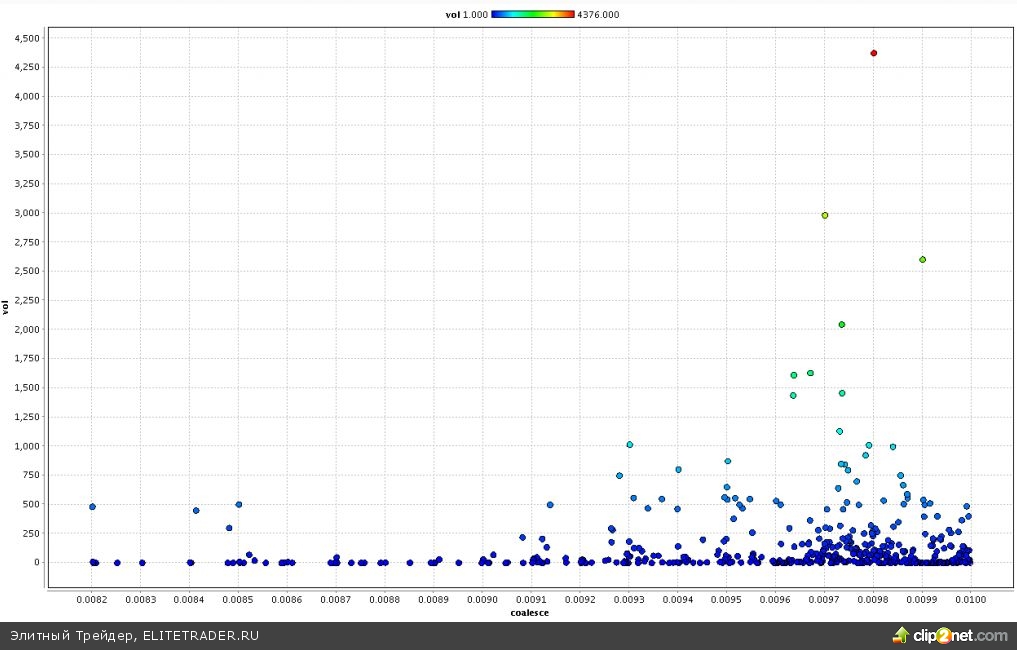1017x650 pixels.
Task: Click the vol color gradient legend bar
Action: tap(533, 14)
